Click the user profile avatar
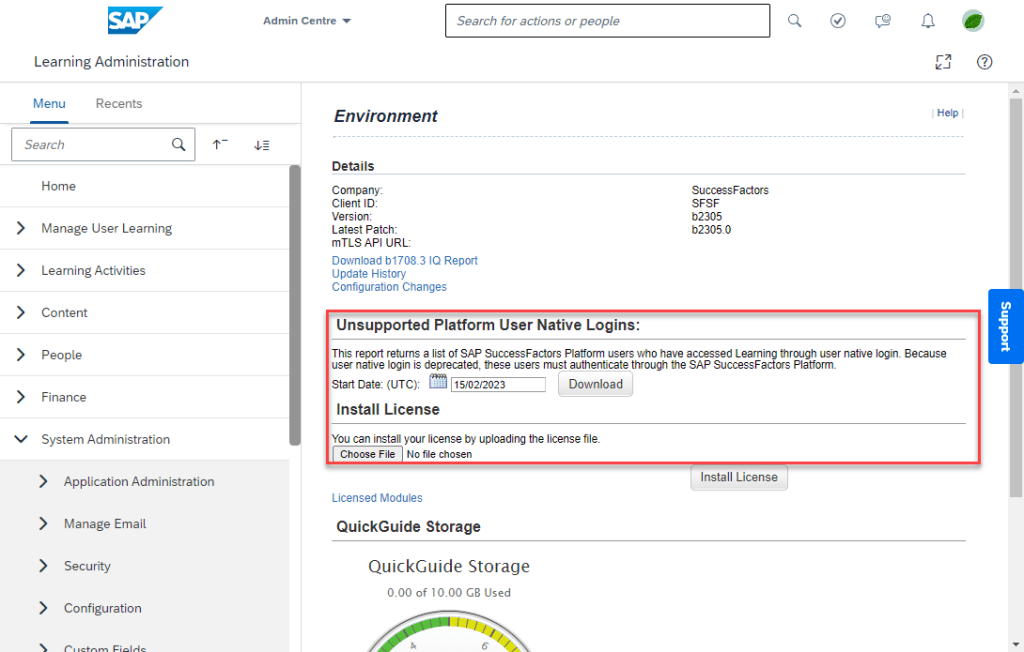 pos(972,21)
